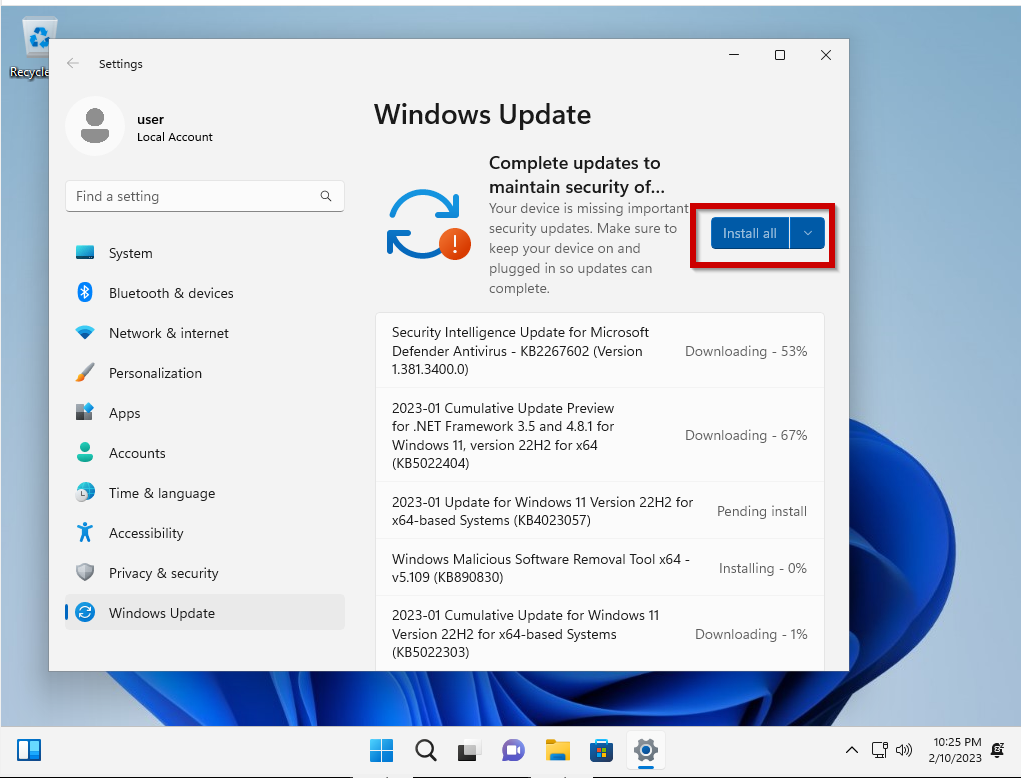Open Microsoft Store from the taskbar
This screenshot has width=1021, height=778.
tap(601, 751)
